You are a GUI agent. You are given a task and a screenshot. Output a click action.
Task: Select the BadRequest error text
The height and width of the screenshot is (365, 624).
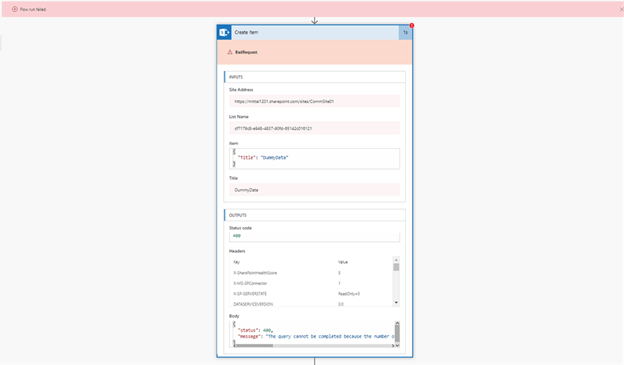(246, 52)
